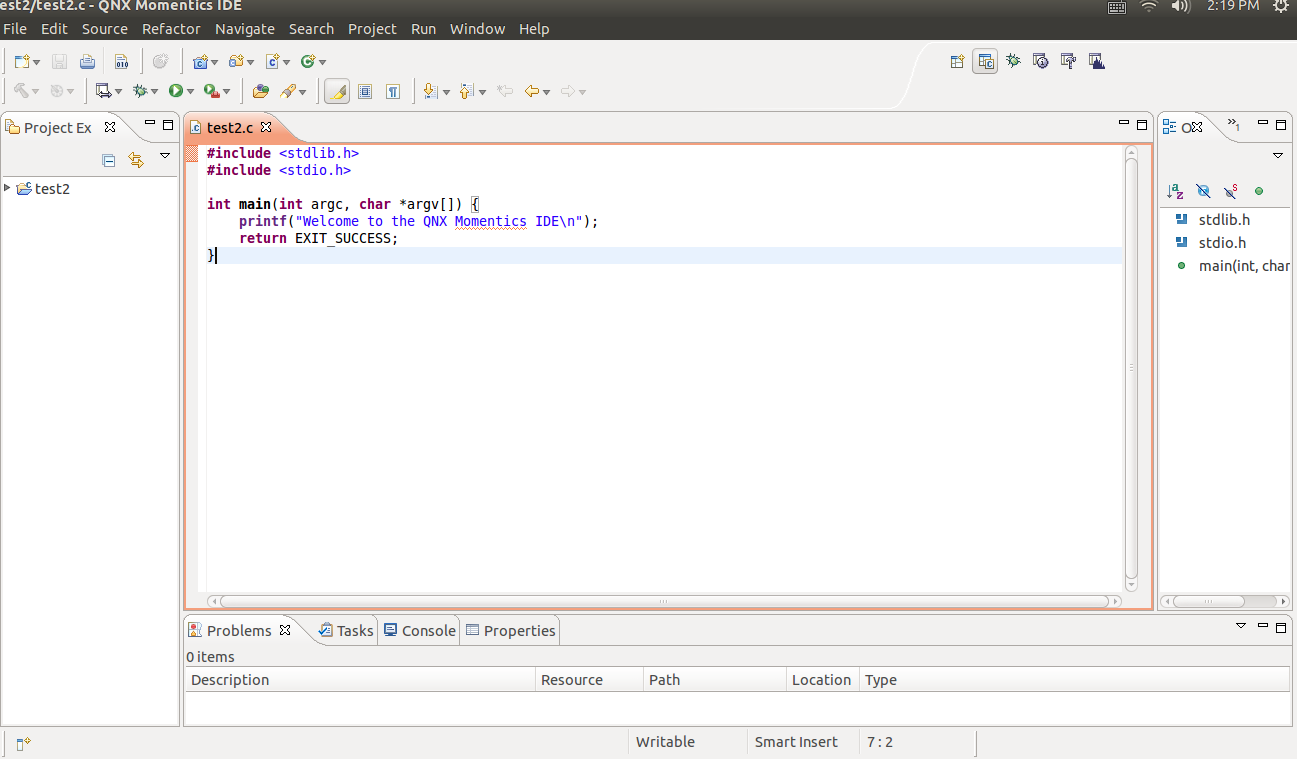
Task: Switch to the Console tab
Action: point(419,630)
